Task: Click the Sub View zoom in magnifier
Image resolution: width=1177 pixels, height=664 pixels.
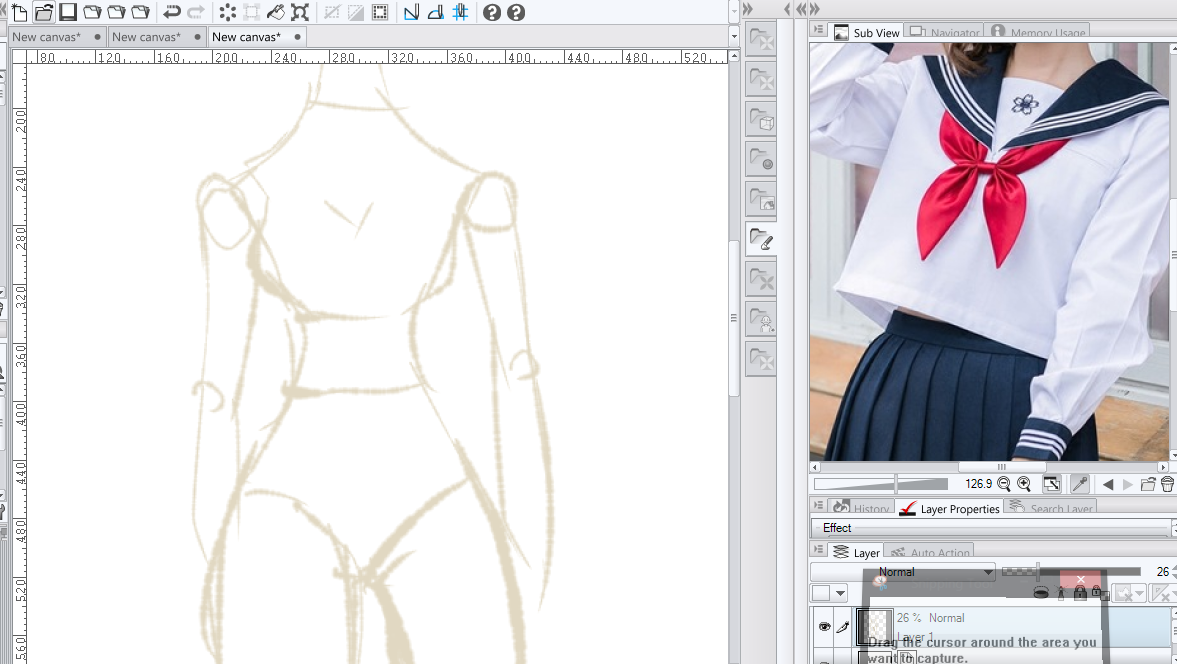Action: (1024, 484)
